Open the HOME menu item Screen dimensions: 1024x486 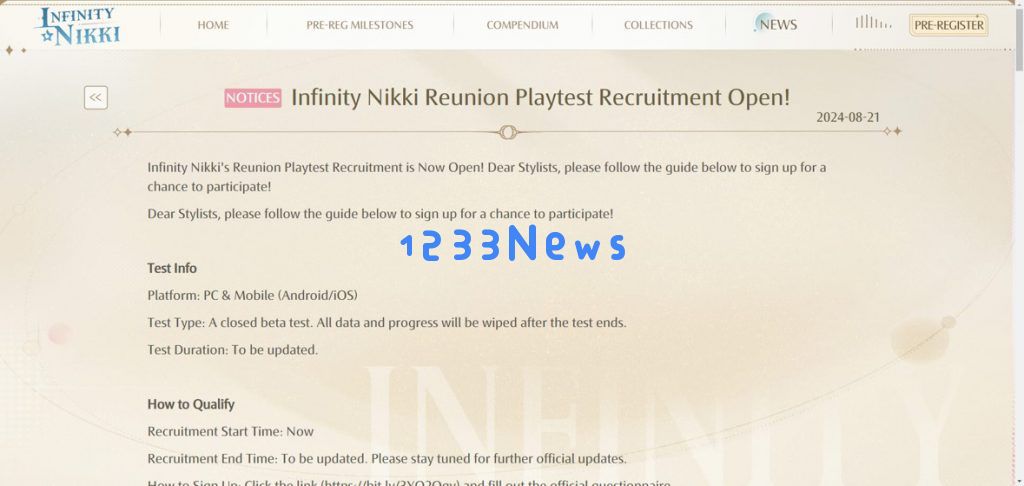pyautogui.click(x=213, y=25)
